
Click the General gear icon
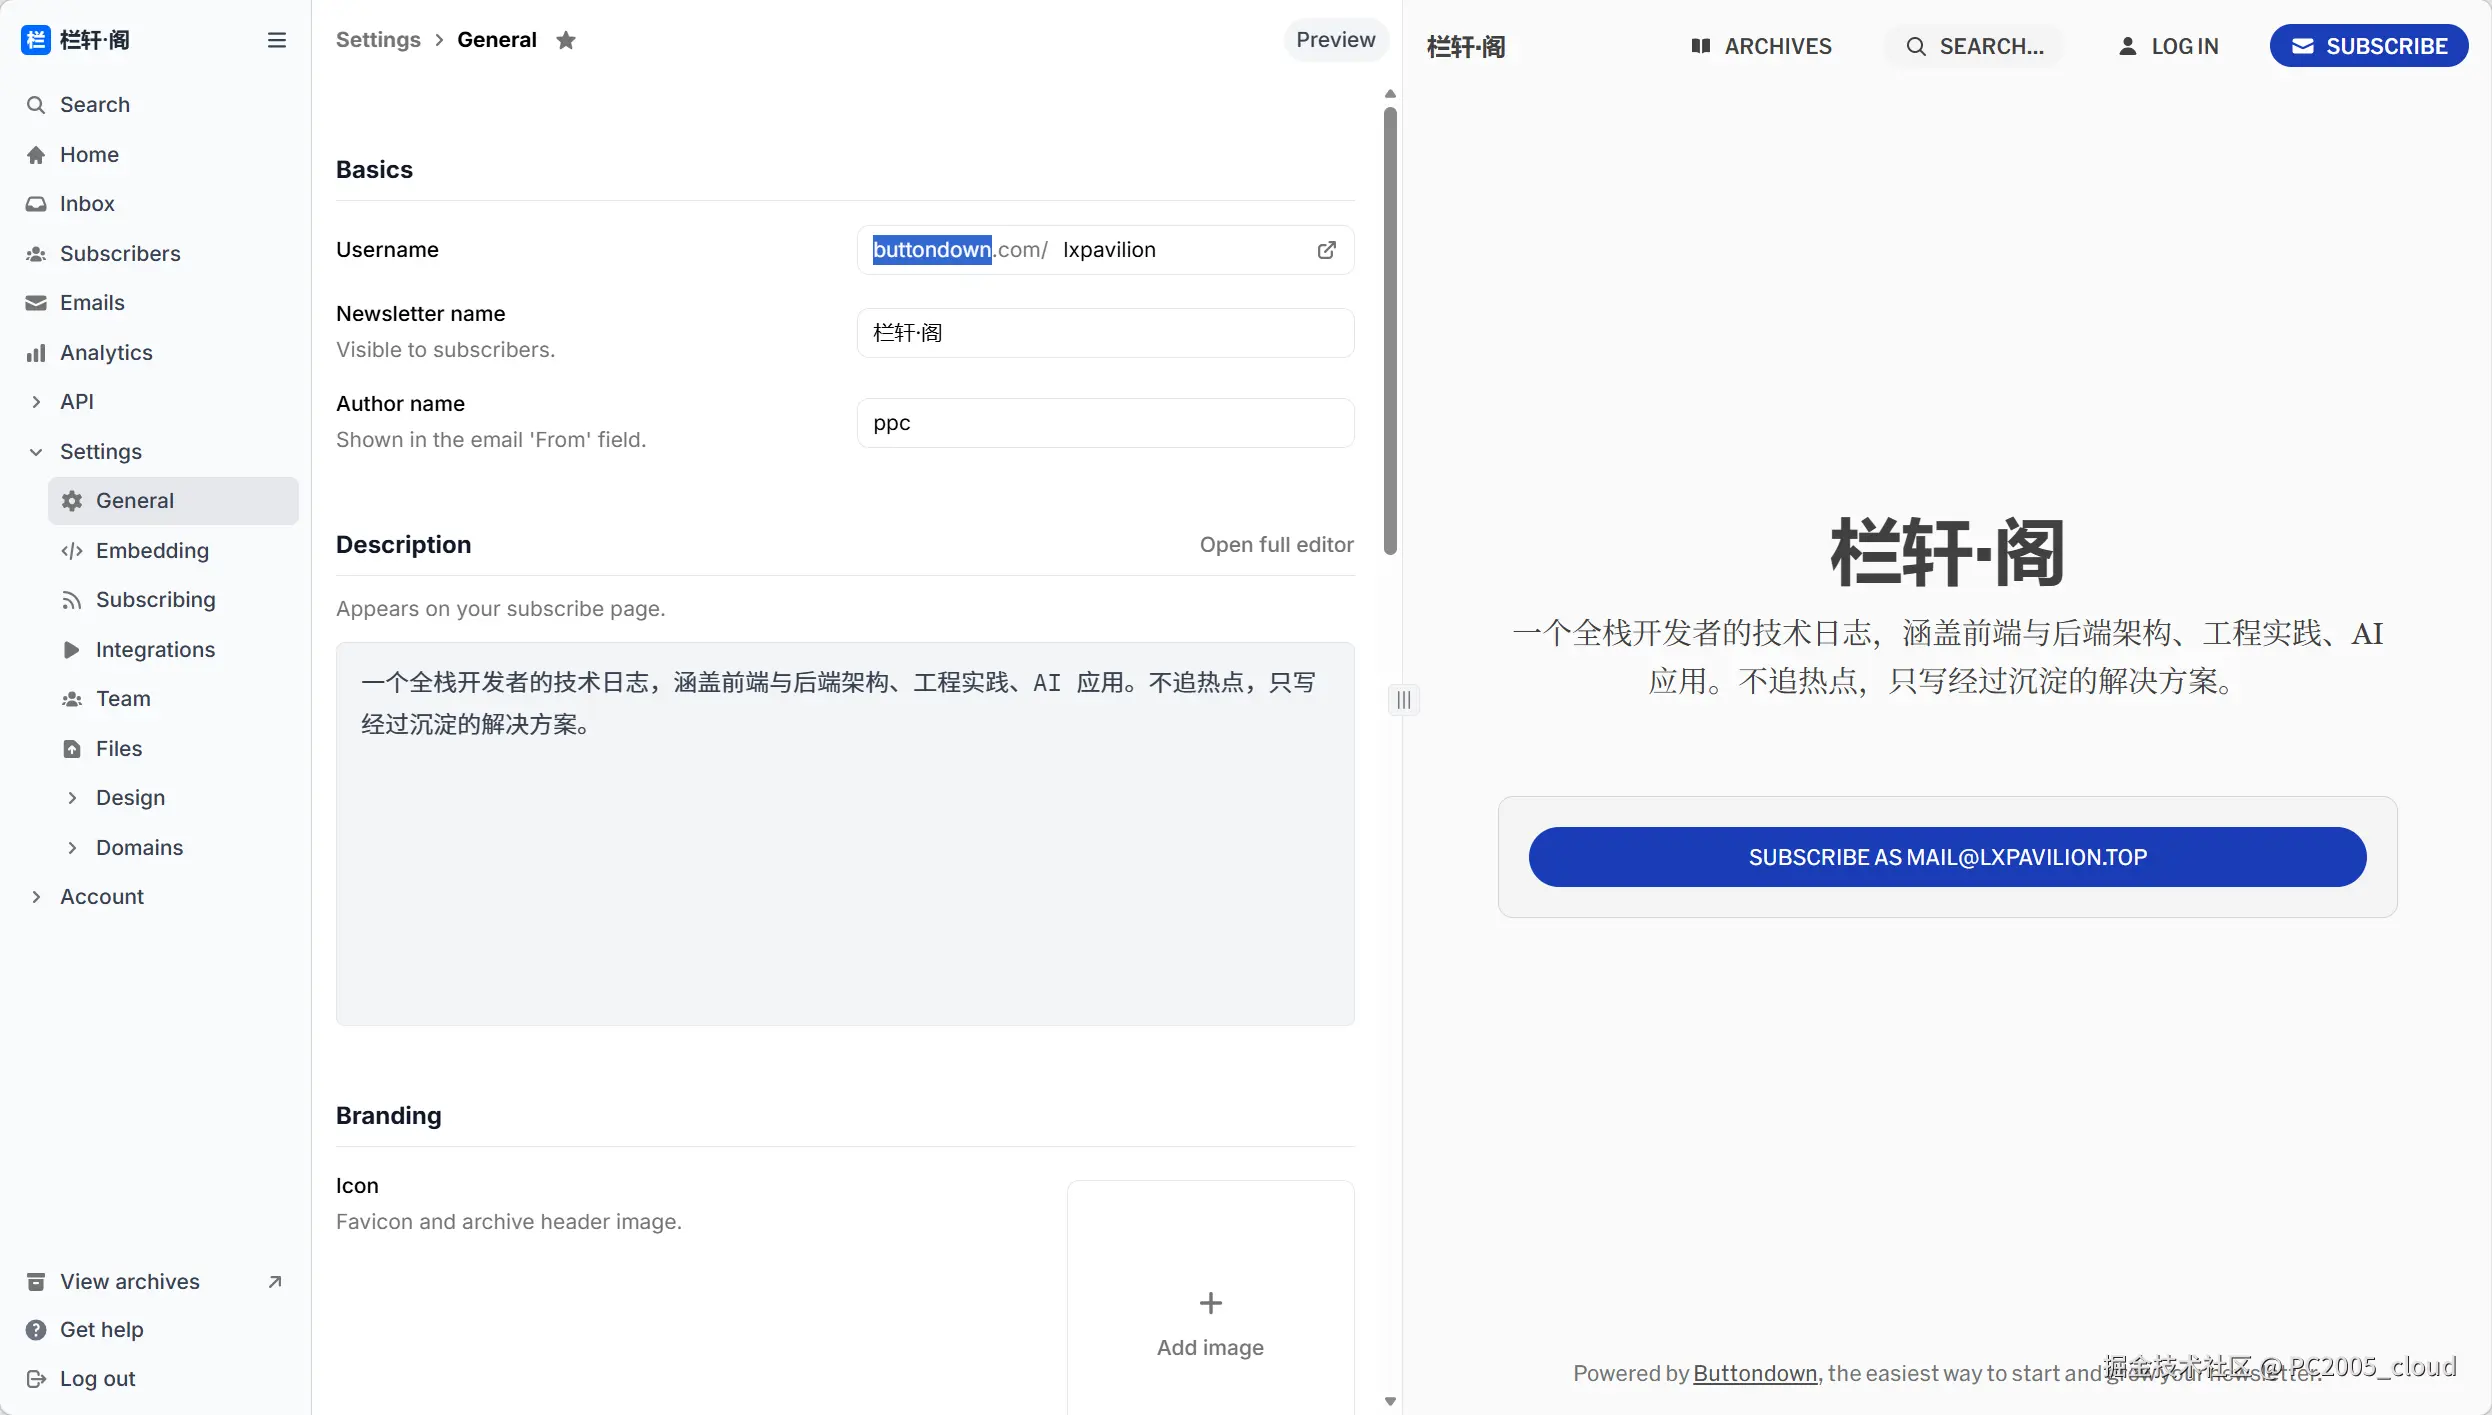(72, 501)
